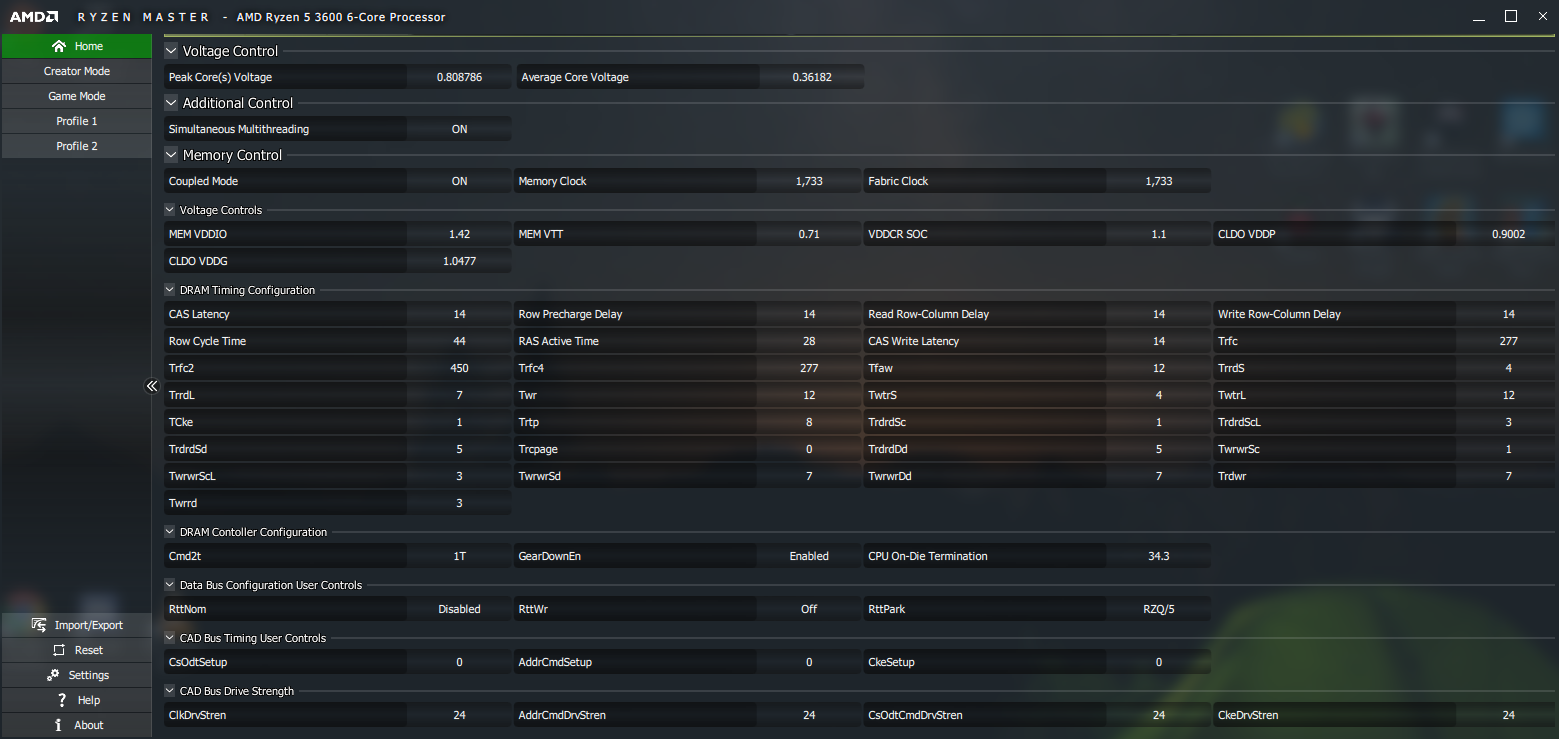Click Trfc2 value 450

coord(459,368)
